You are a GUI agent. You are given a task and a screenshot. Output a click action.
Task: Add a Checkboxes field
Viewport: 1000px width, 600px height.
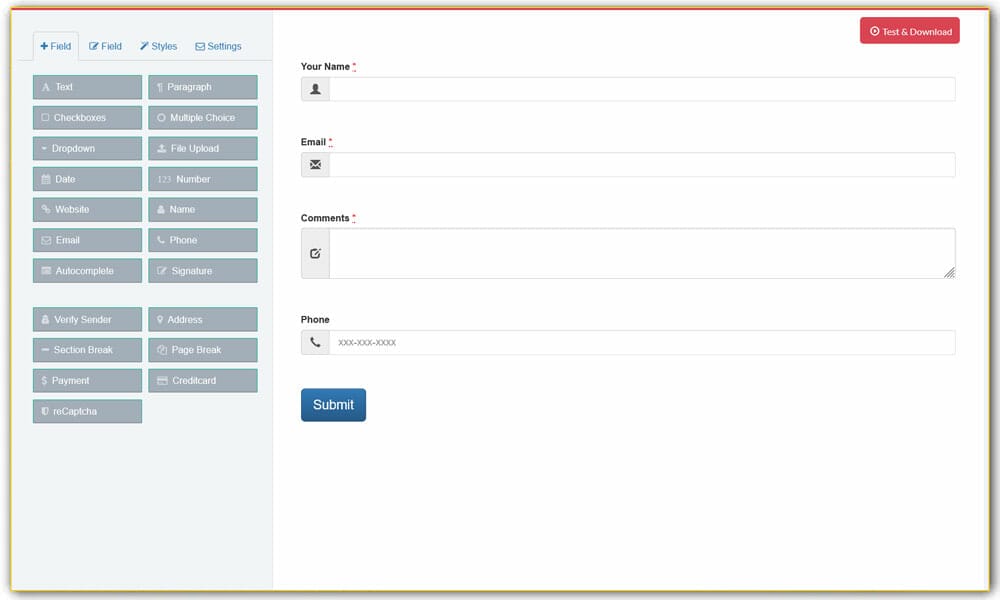[87, 118]
